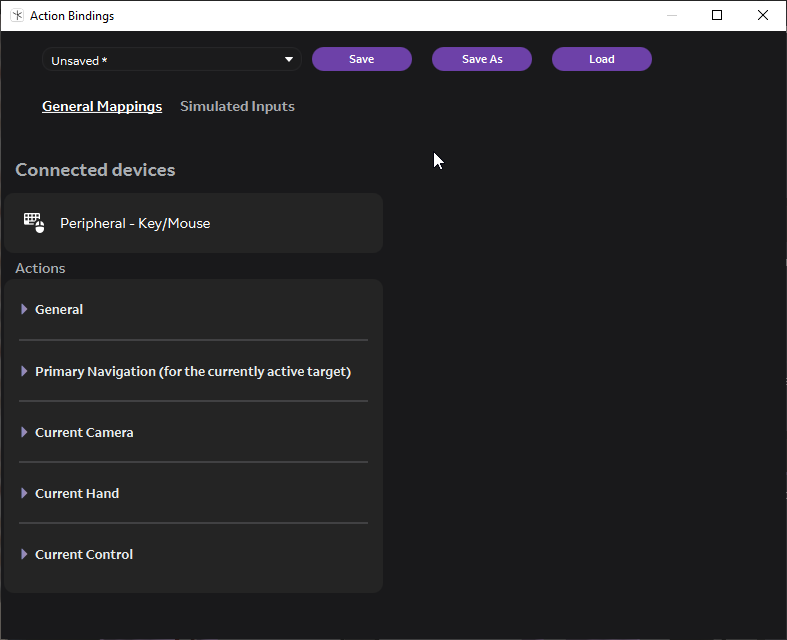The width and height of the screenshot is (787, 640).
Task: Maximize the Action Bindings window
Action: pyautogui.click(x=717, y=15)
